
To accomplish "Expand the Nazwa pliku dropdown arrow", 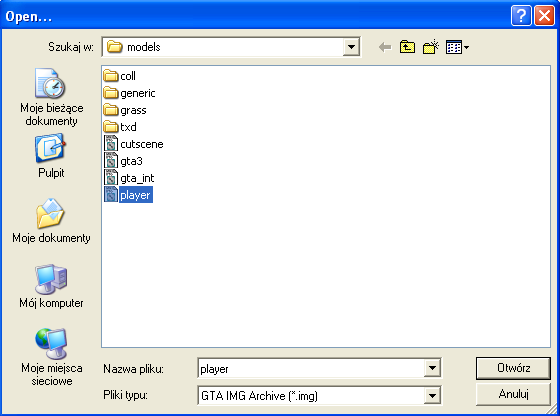I will (432, 368).
